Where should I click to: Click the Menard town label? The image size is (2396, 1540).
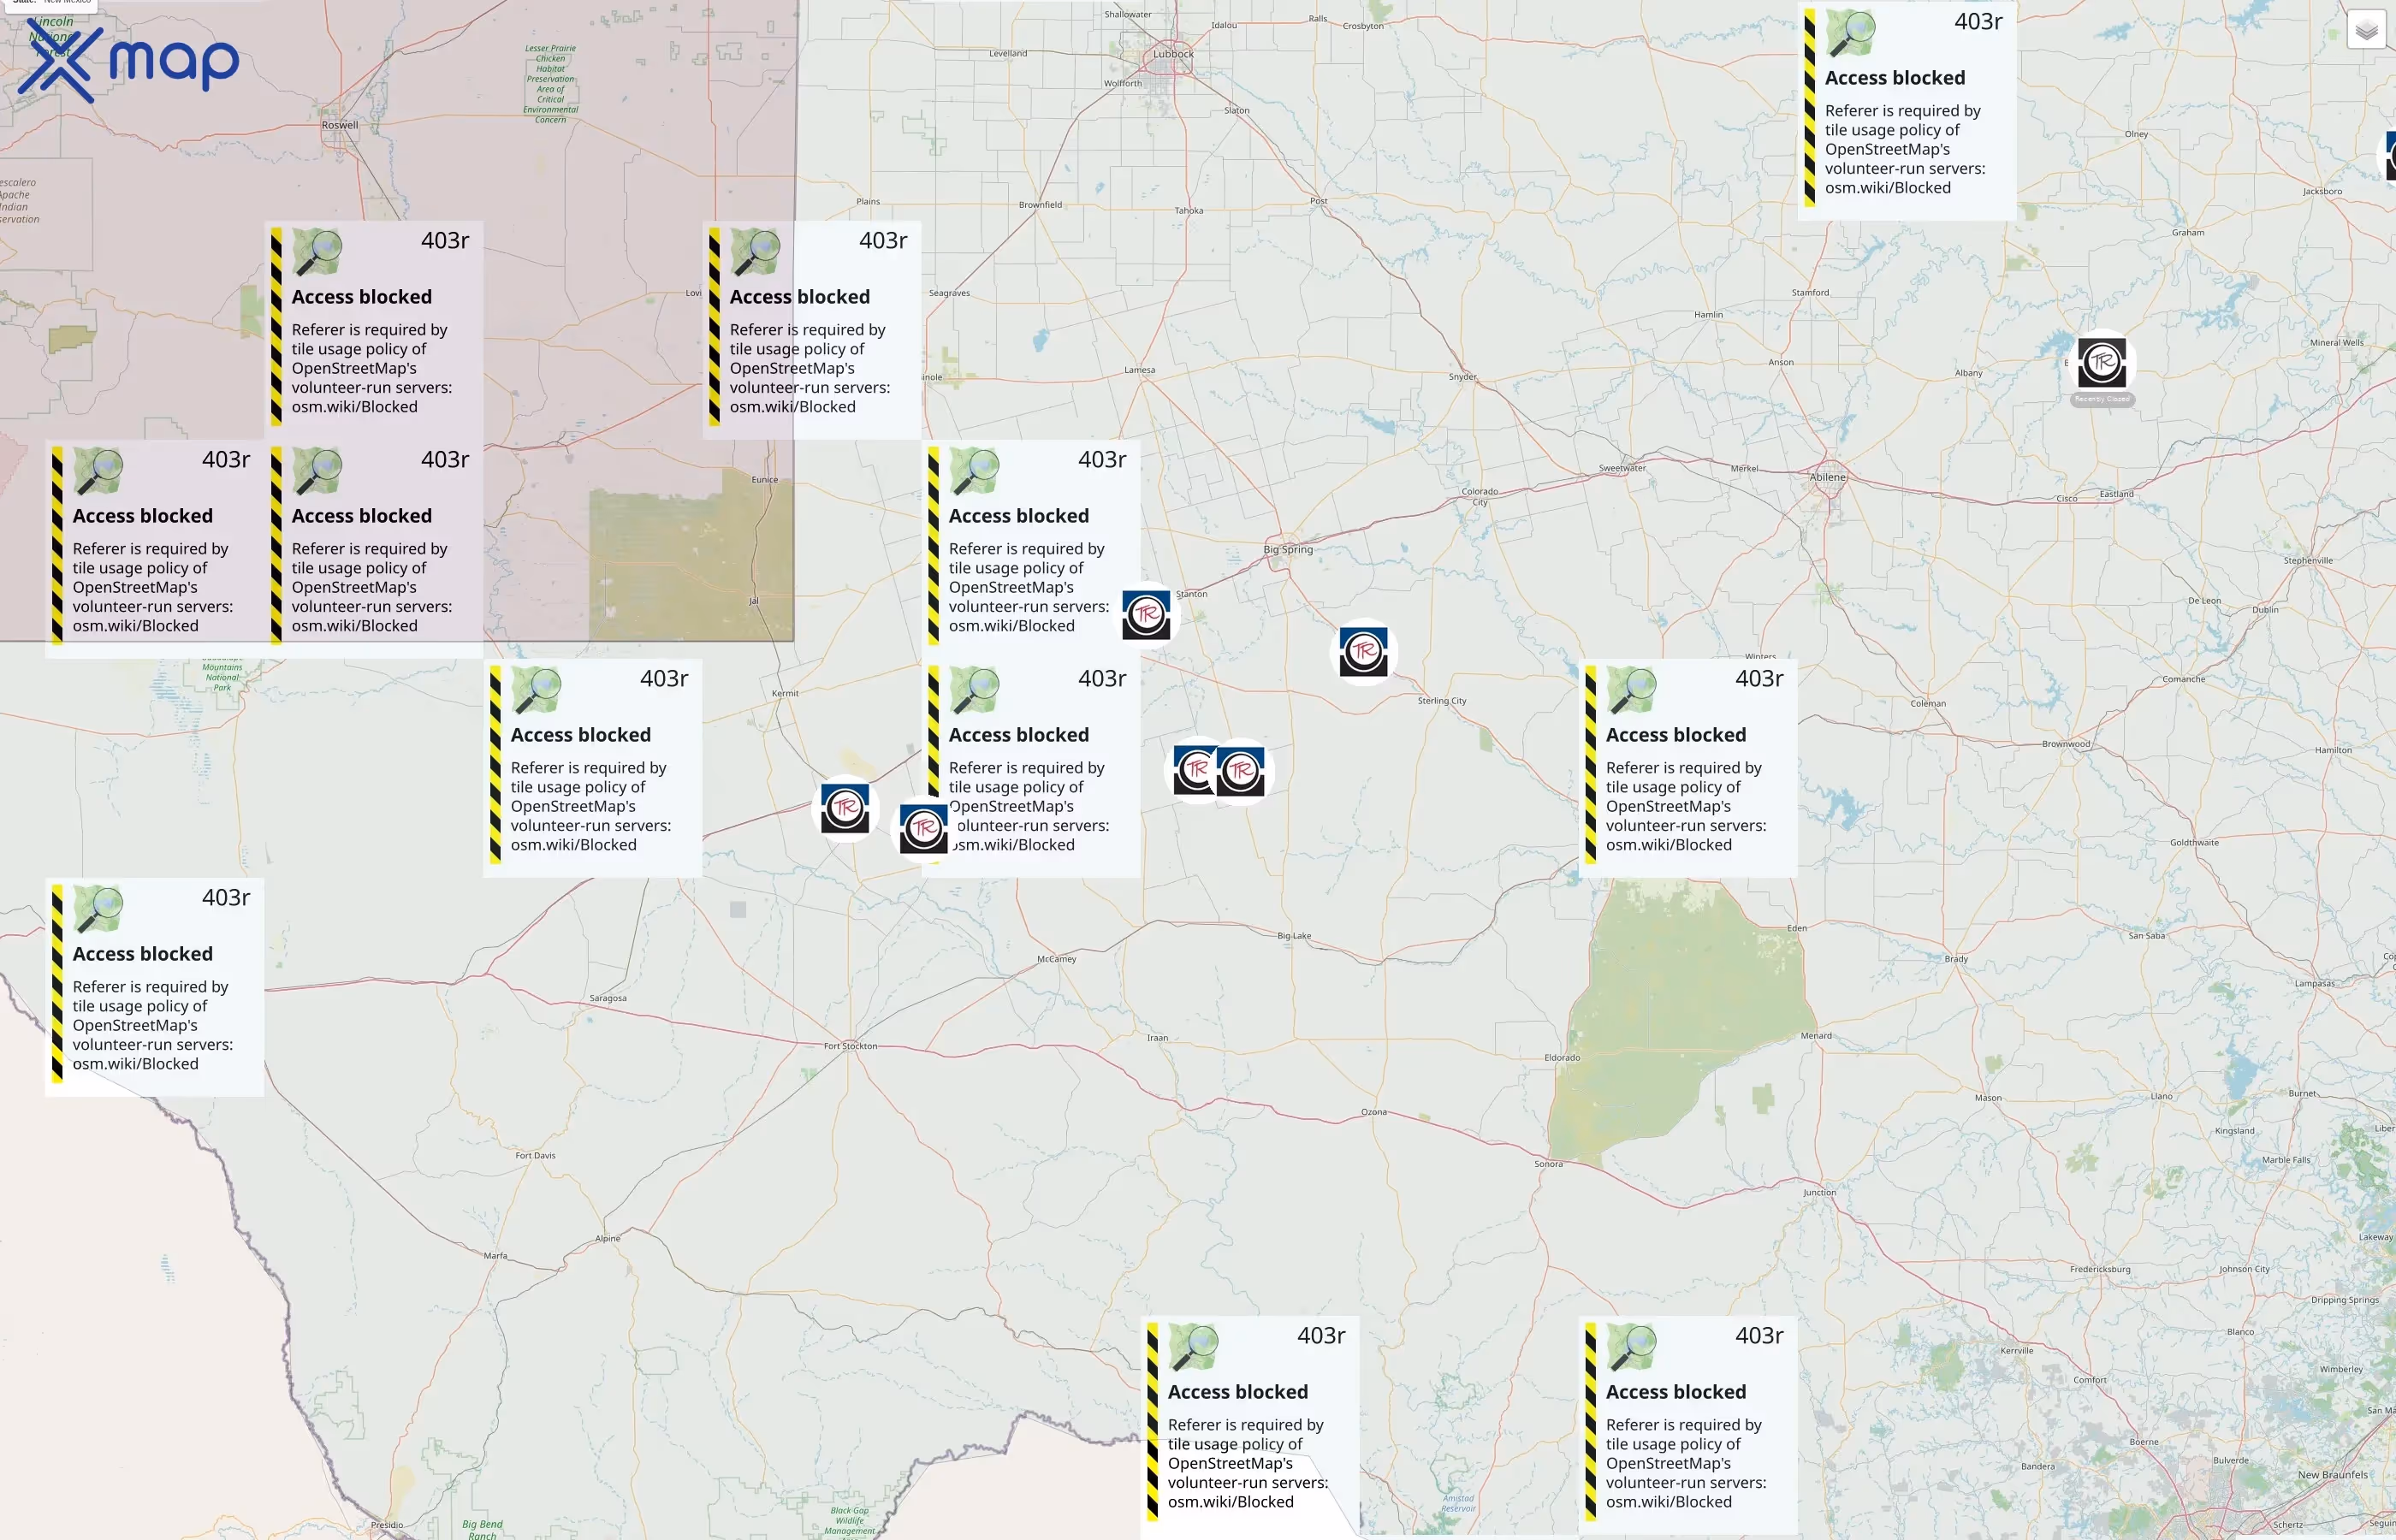pyautogui.click(x=1816, y=1035)
